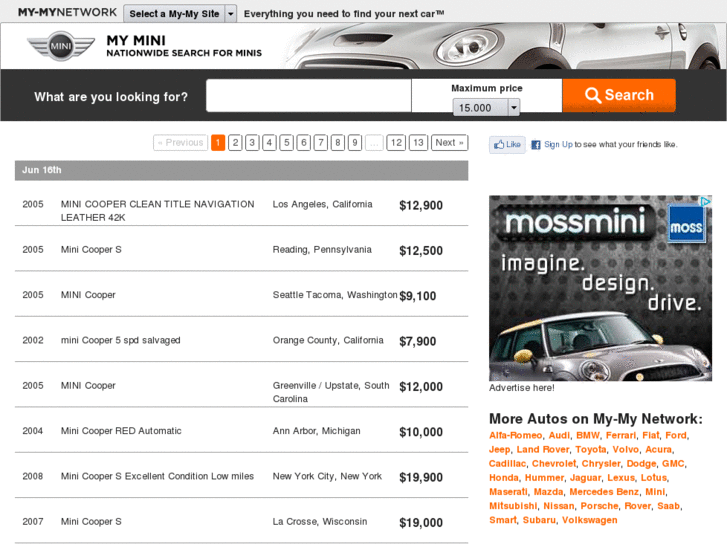This screenshot has width=727, height=545.
Task: Go to results page 5
Action: pos(287,143)
